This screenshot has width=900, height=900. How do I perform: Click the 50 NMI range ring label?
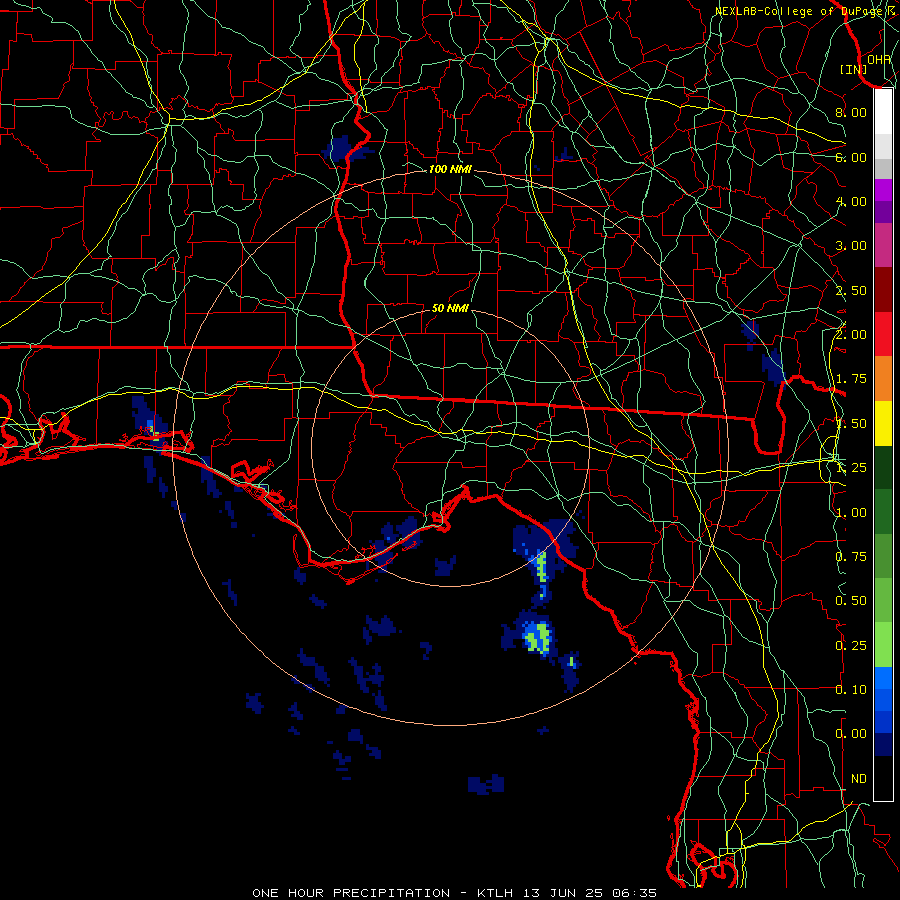(x=450, y=308)
